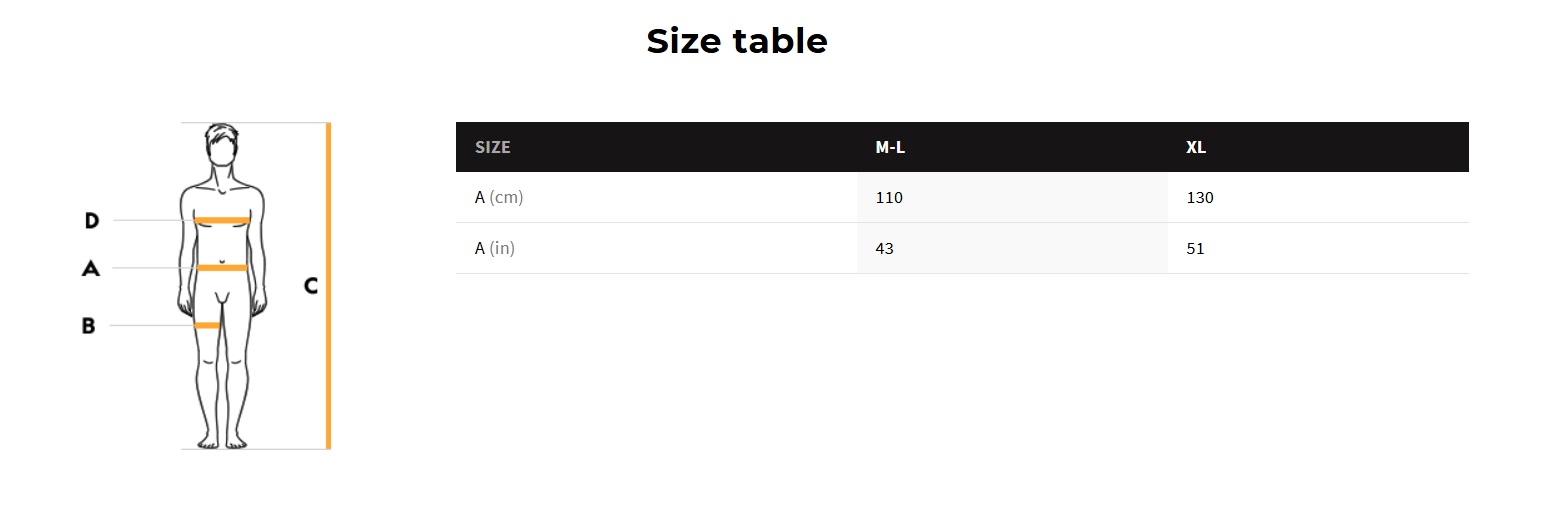Select the SIZE column header
This screenshot has width=1541, height=515.
(x=492, y=147)
